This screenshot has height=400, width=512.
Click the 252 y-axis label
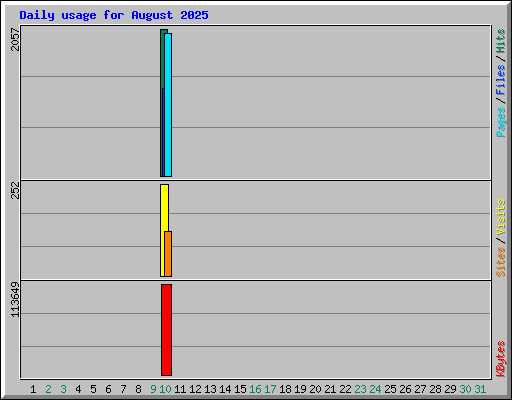pyautogui.click(x=15, y=190)
